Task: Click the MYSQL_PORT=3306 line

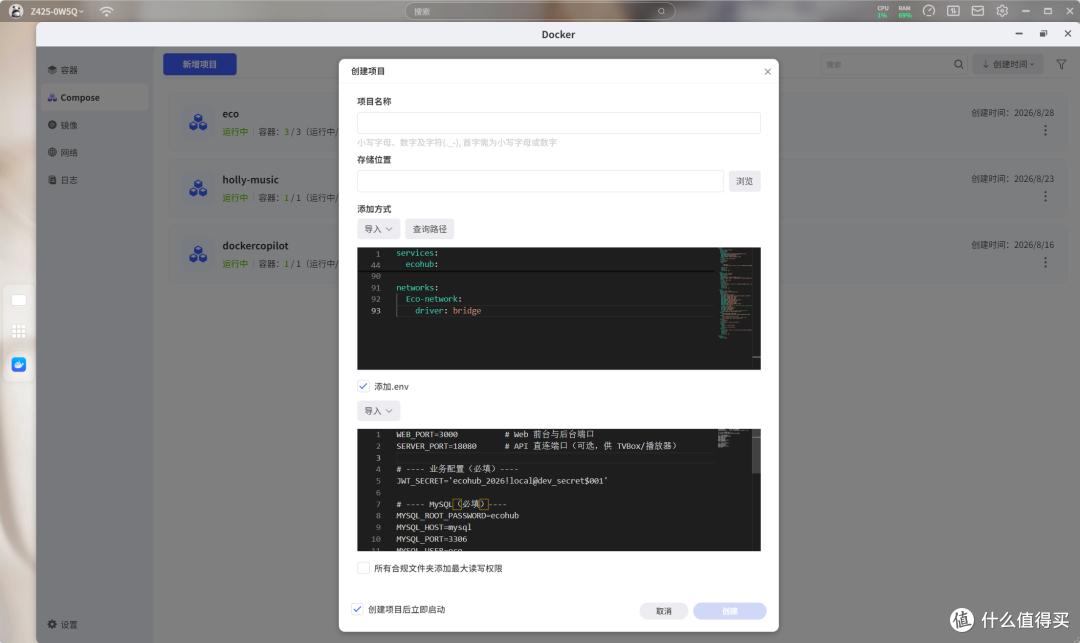Action: tap(431, 539)
